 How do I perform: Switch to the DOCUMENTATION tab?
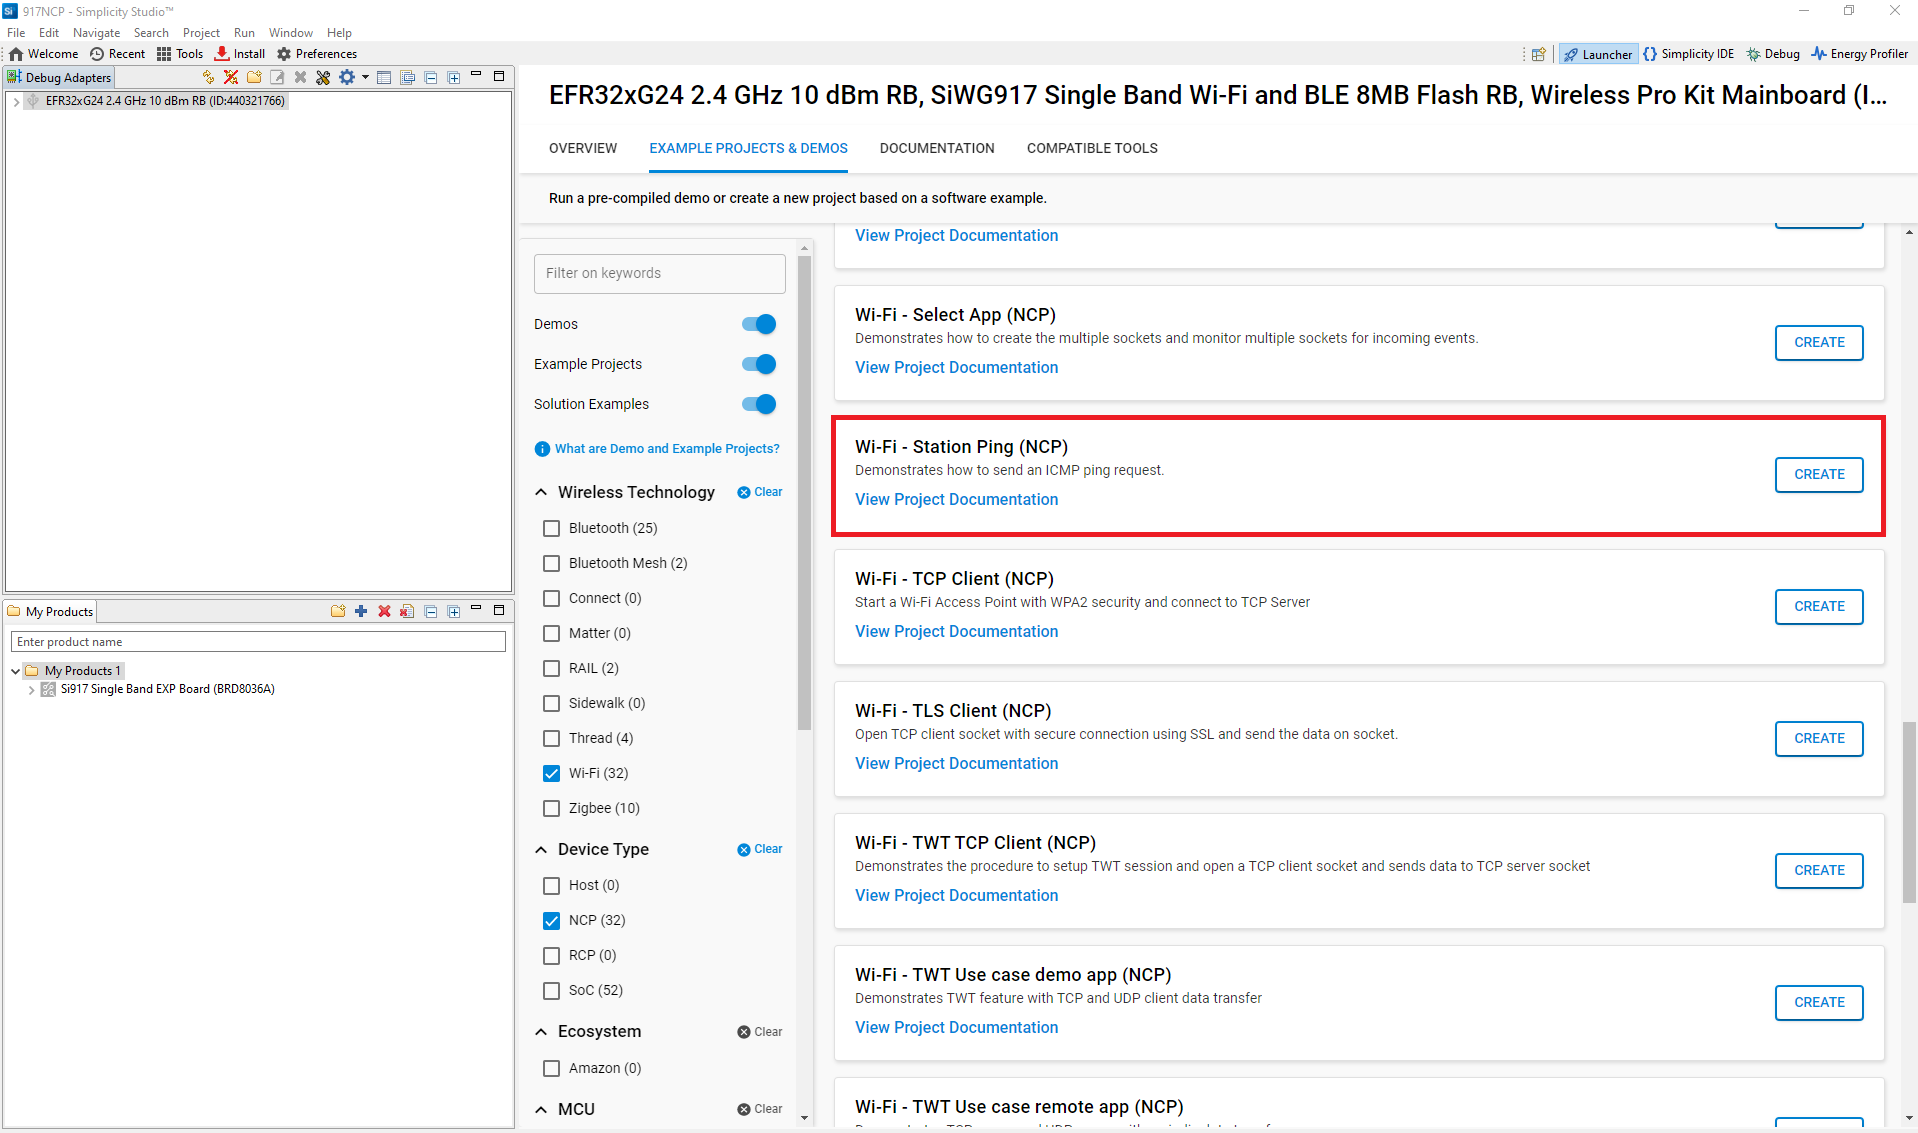click(936, 148)
